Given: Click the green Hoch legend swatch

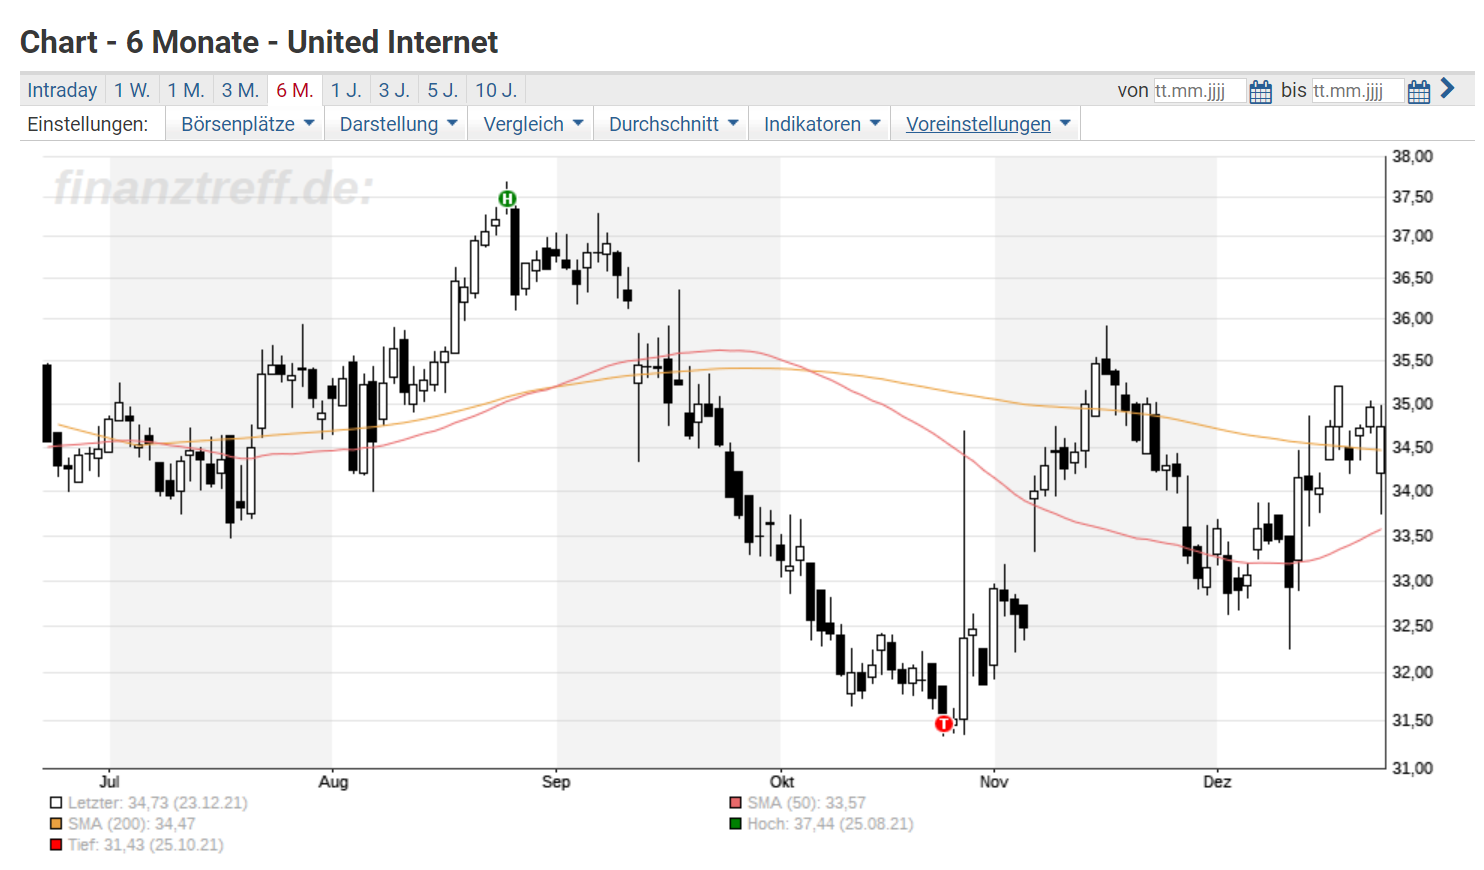Looking at the screenshot, I should 736,824.
